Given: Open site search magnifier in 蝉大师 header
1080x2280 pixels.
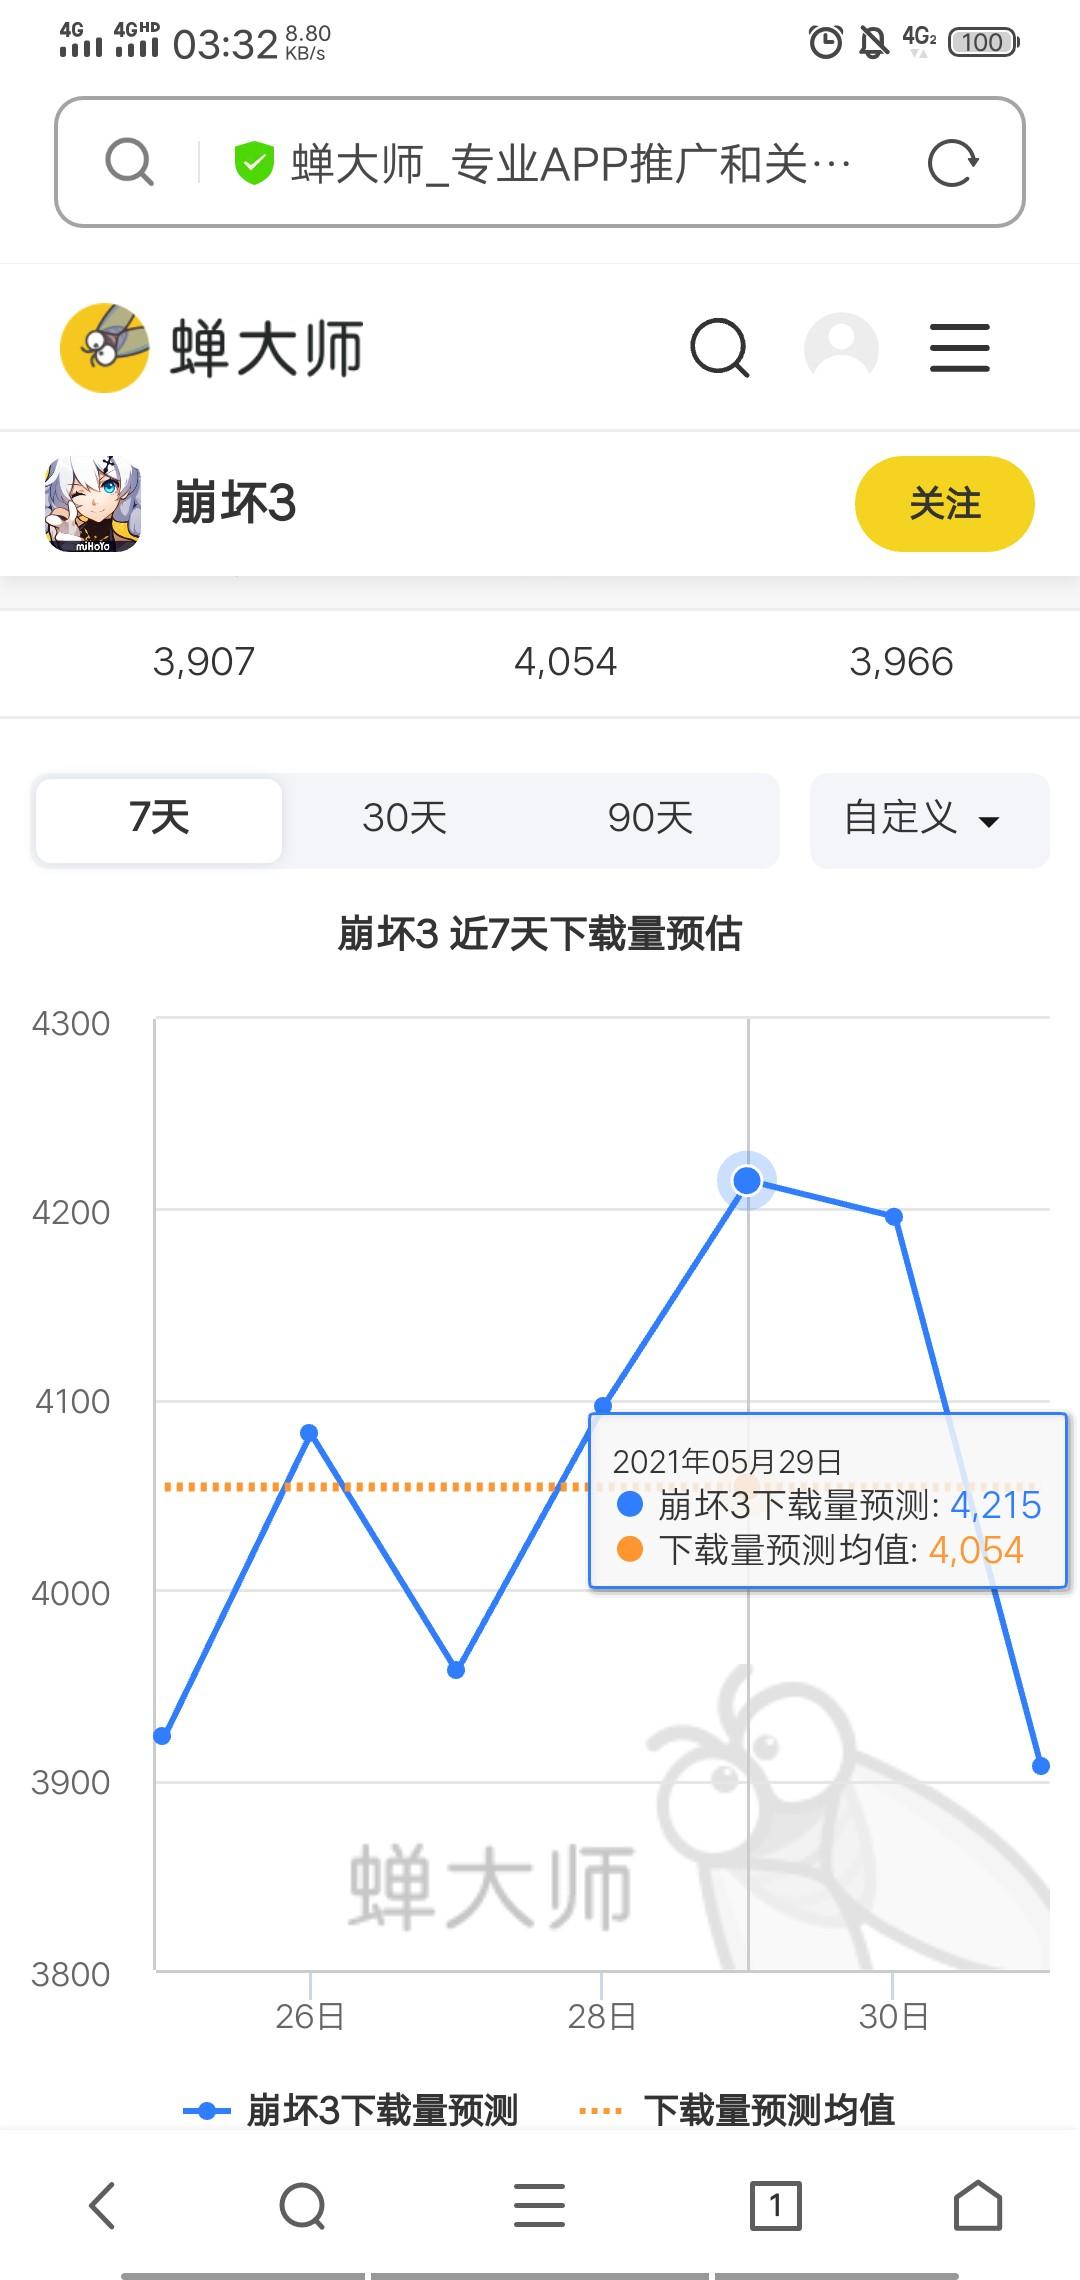Looking at the screenshot, I should pyautogui.click(x=720, y=348).
